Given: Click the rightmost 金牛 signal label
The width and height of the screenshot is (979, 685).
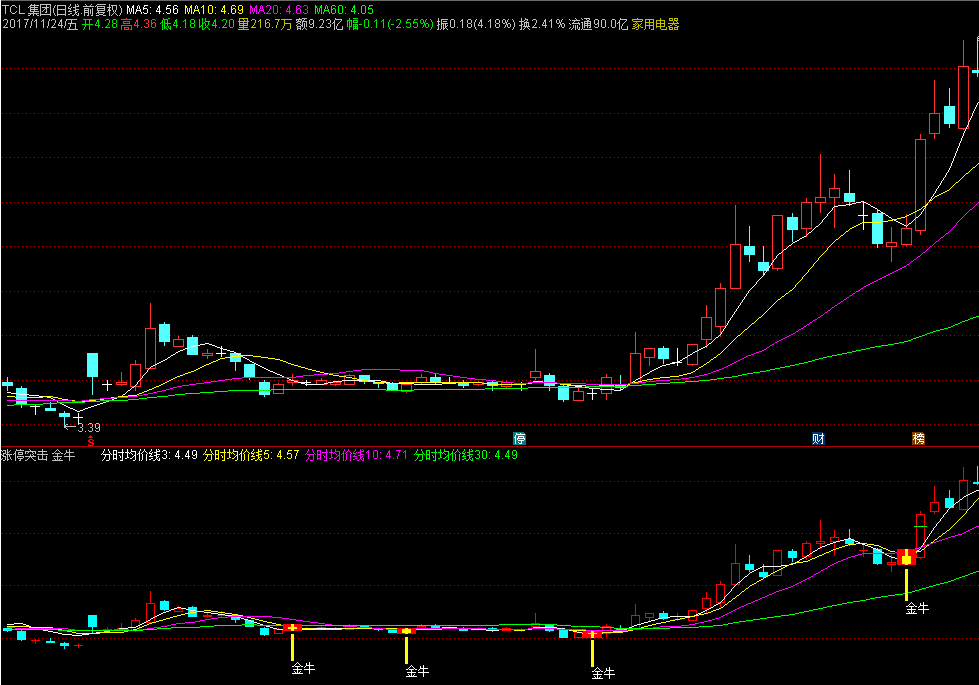Looking at the screenshot, I should point(917,608).
